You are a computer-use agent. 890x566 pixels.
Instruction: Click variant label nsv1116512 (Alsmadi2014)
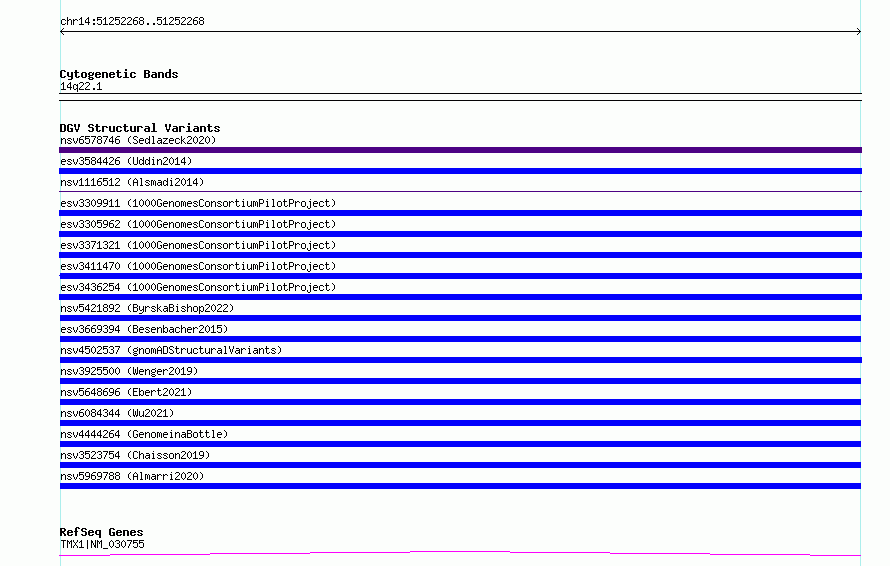[x=132, y=182]
